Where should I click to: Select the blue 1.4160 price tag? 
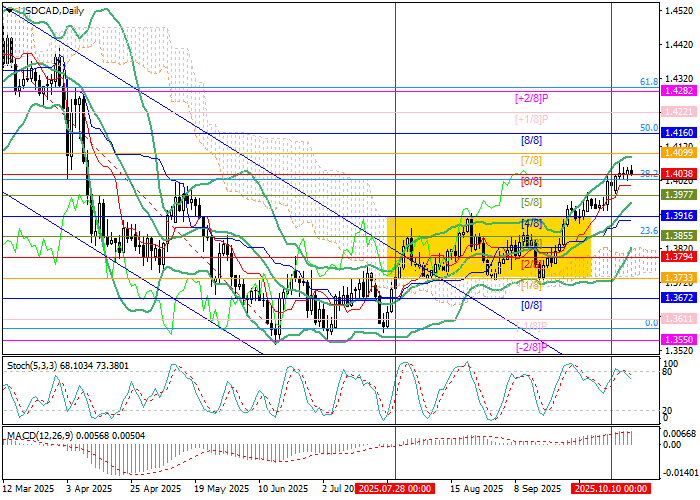[x=677, y=132]
